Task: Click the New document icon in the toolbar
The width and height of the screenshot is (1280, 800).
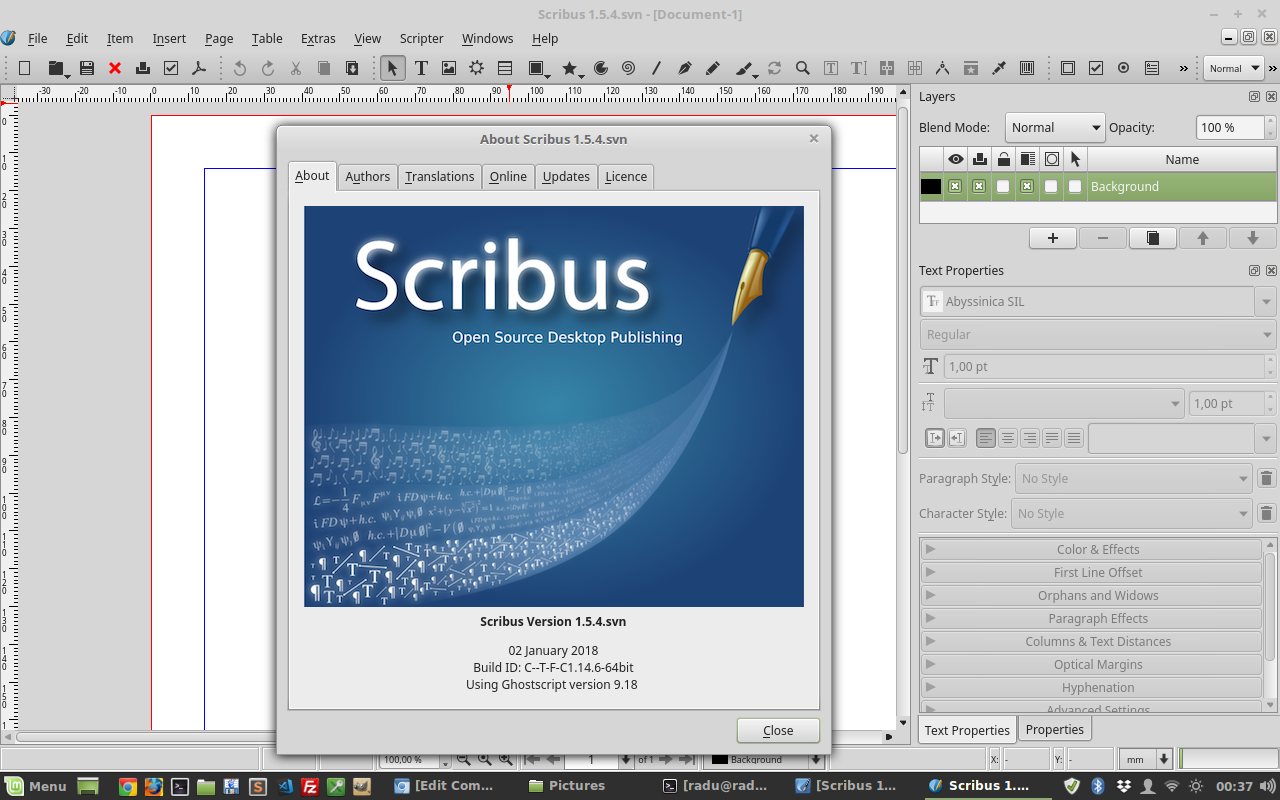Action: 25,68
